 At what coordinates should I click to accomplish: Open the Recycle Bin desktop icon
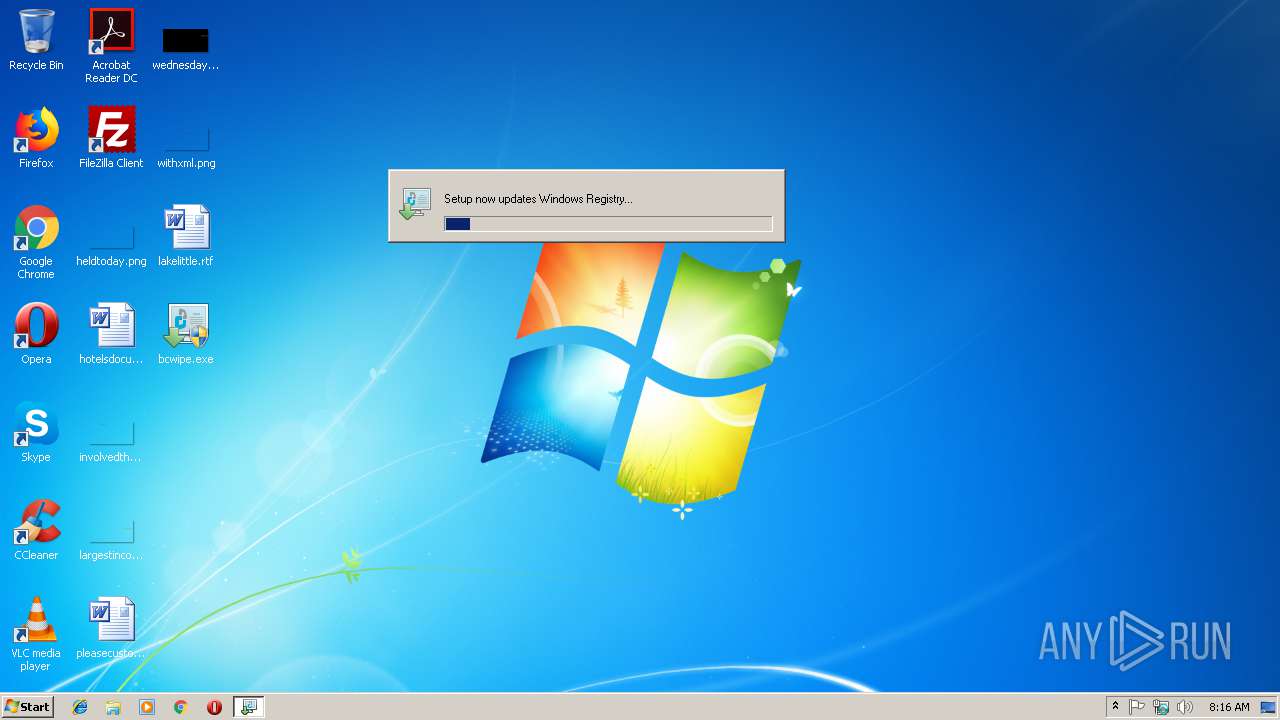coord(36,40)
